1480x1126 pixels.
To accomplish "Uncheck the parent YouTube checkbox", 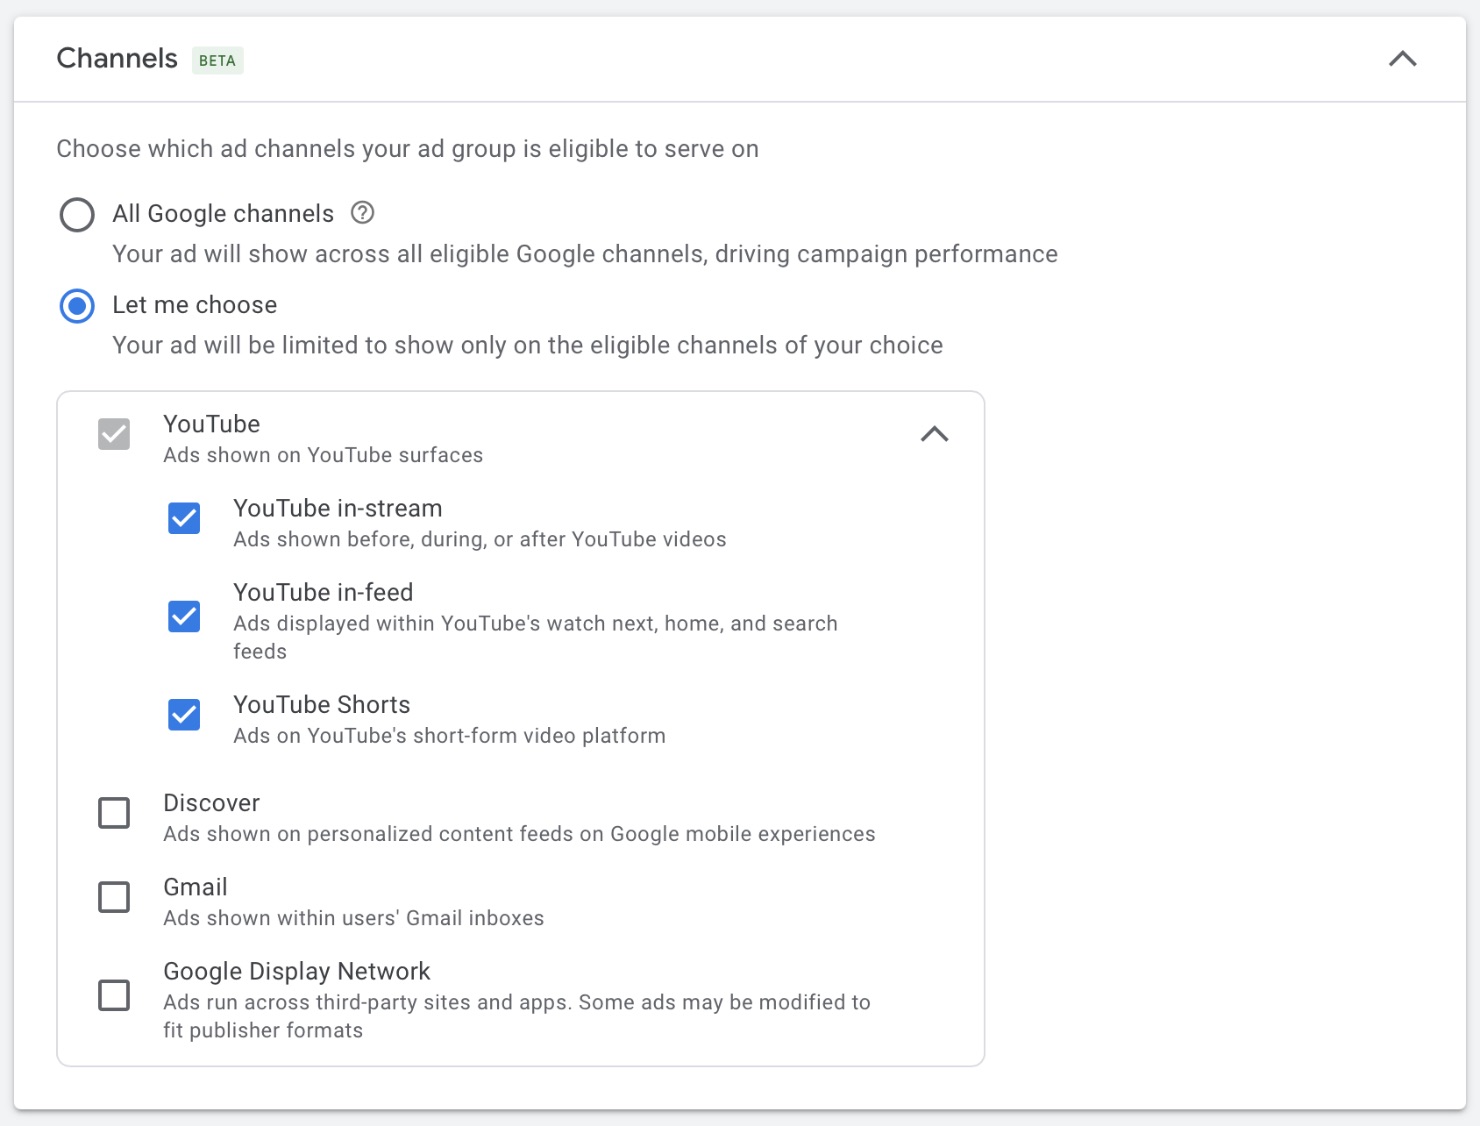I will point(114,434).
